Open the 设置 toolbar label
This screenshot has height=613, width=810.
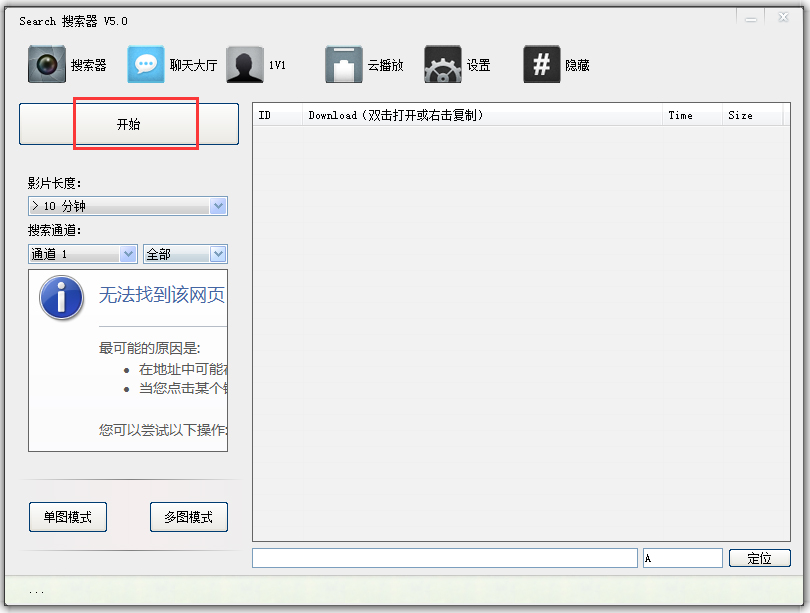[x=478, y=65]
